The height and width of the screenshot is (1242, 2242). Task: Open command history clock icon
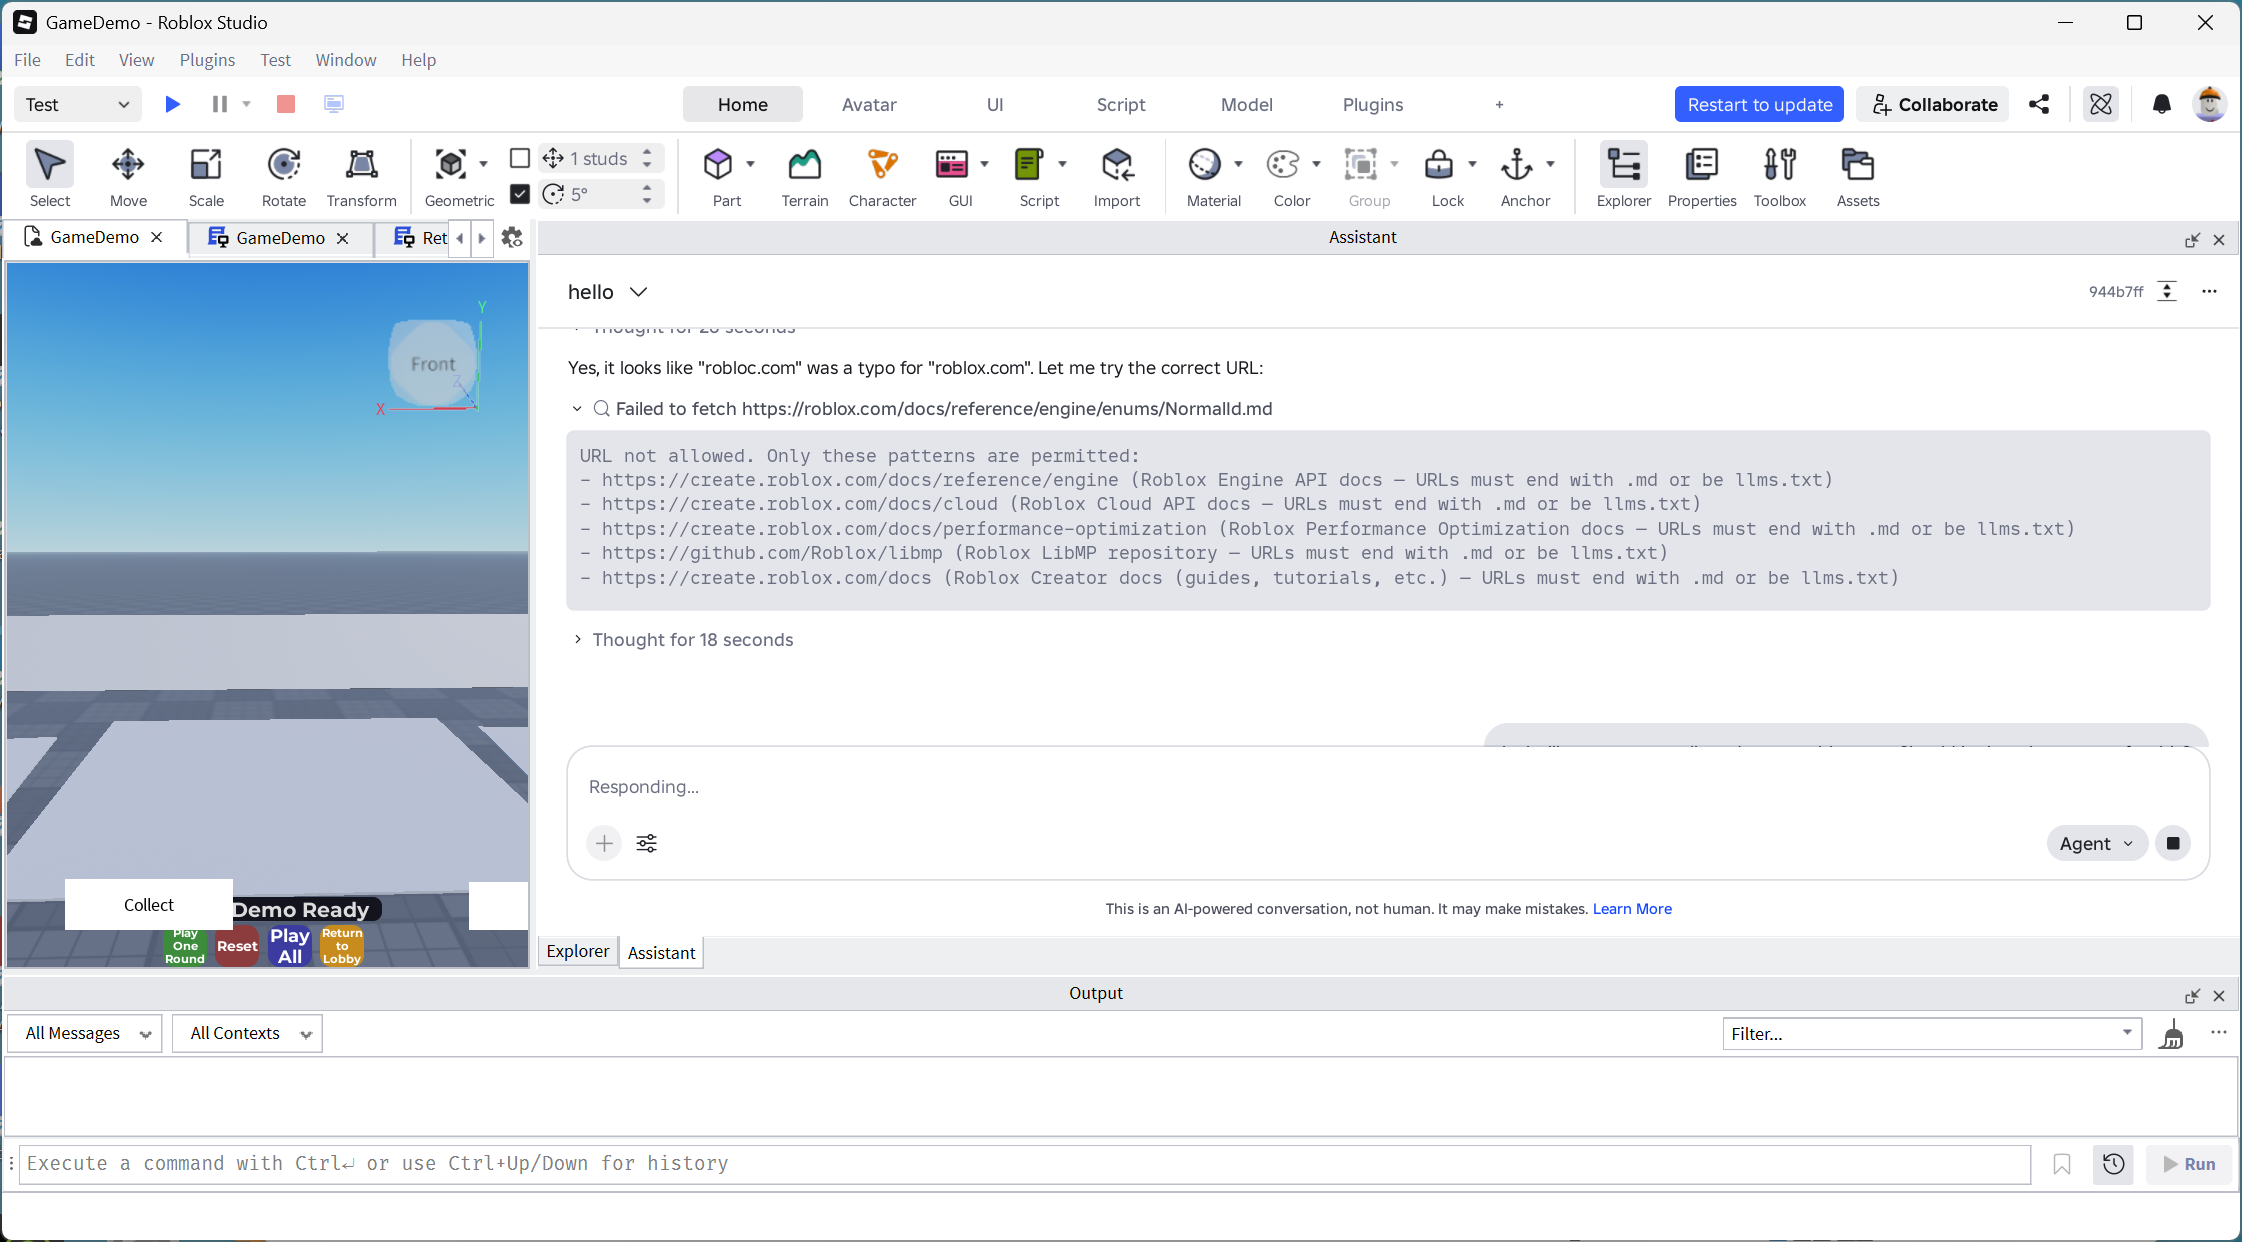click(2114, 1164)
